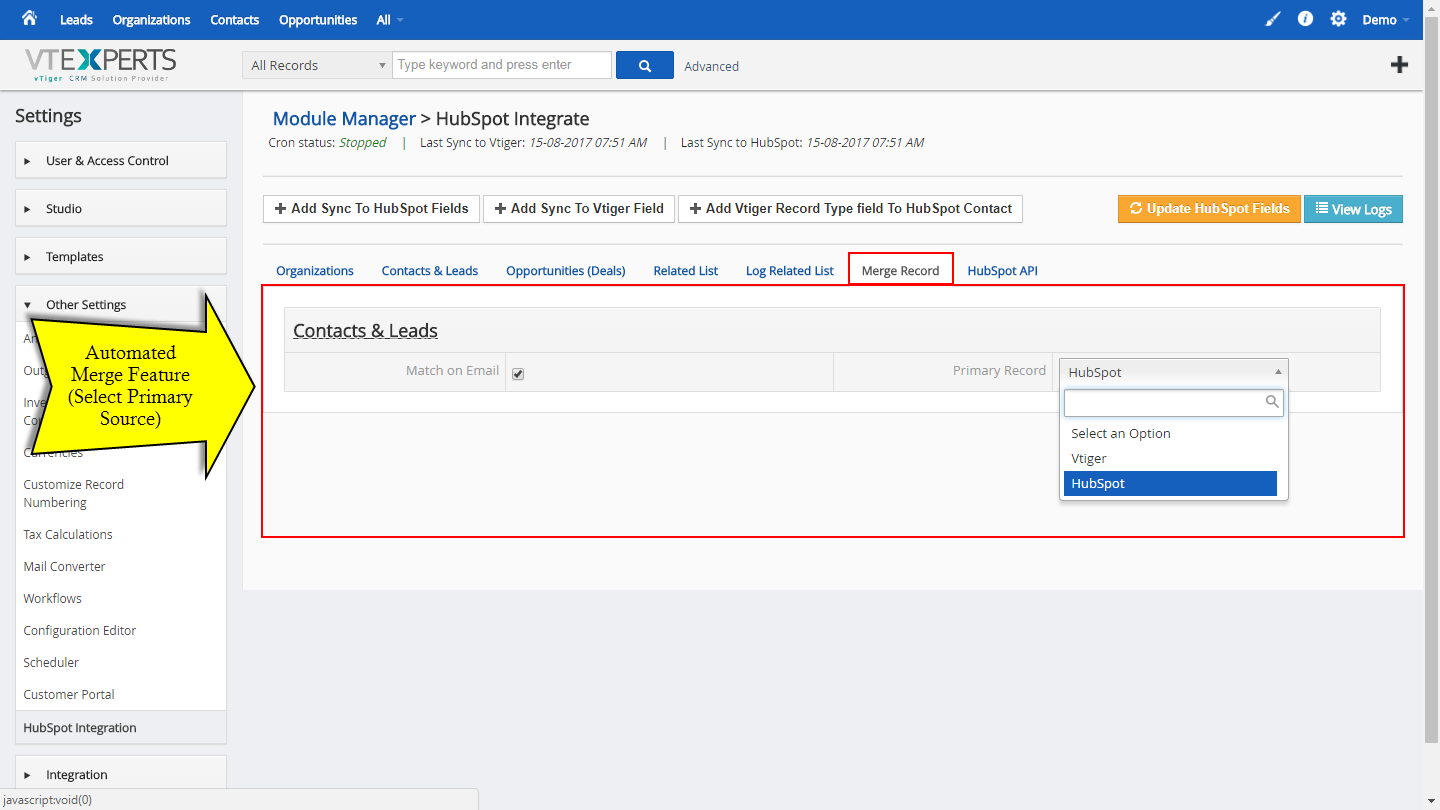Follow the Module Manager breadcrumb link
Screen dimensions: 1440x810
coord(344,119)
